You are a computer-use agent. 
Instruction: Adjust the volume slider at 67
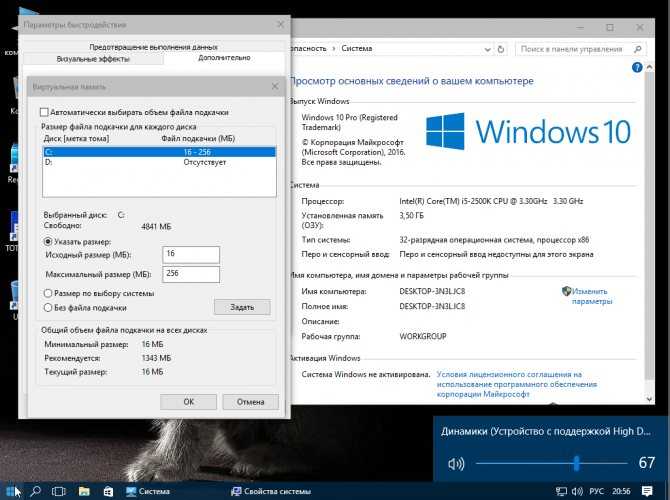(x=577, y=463)
